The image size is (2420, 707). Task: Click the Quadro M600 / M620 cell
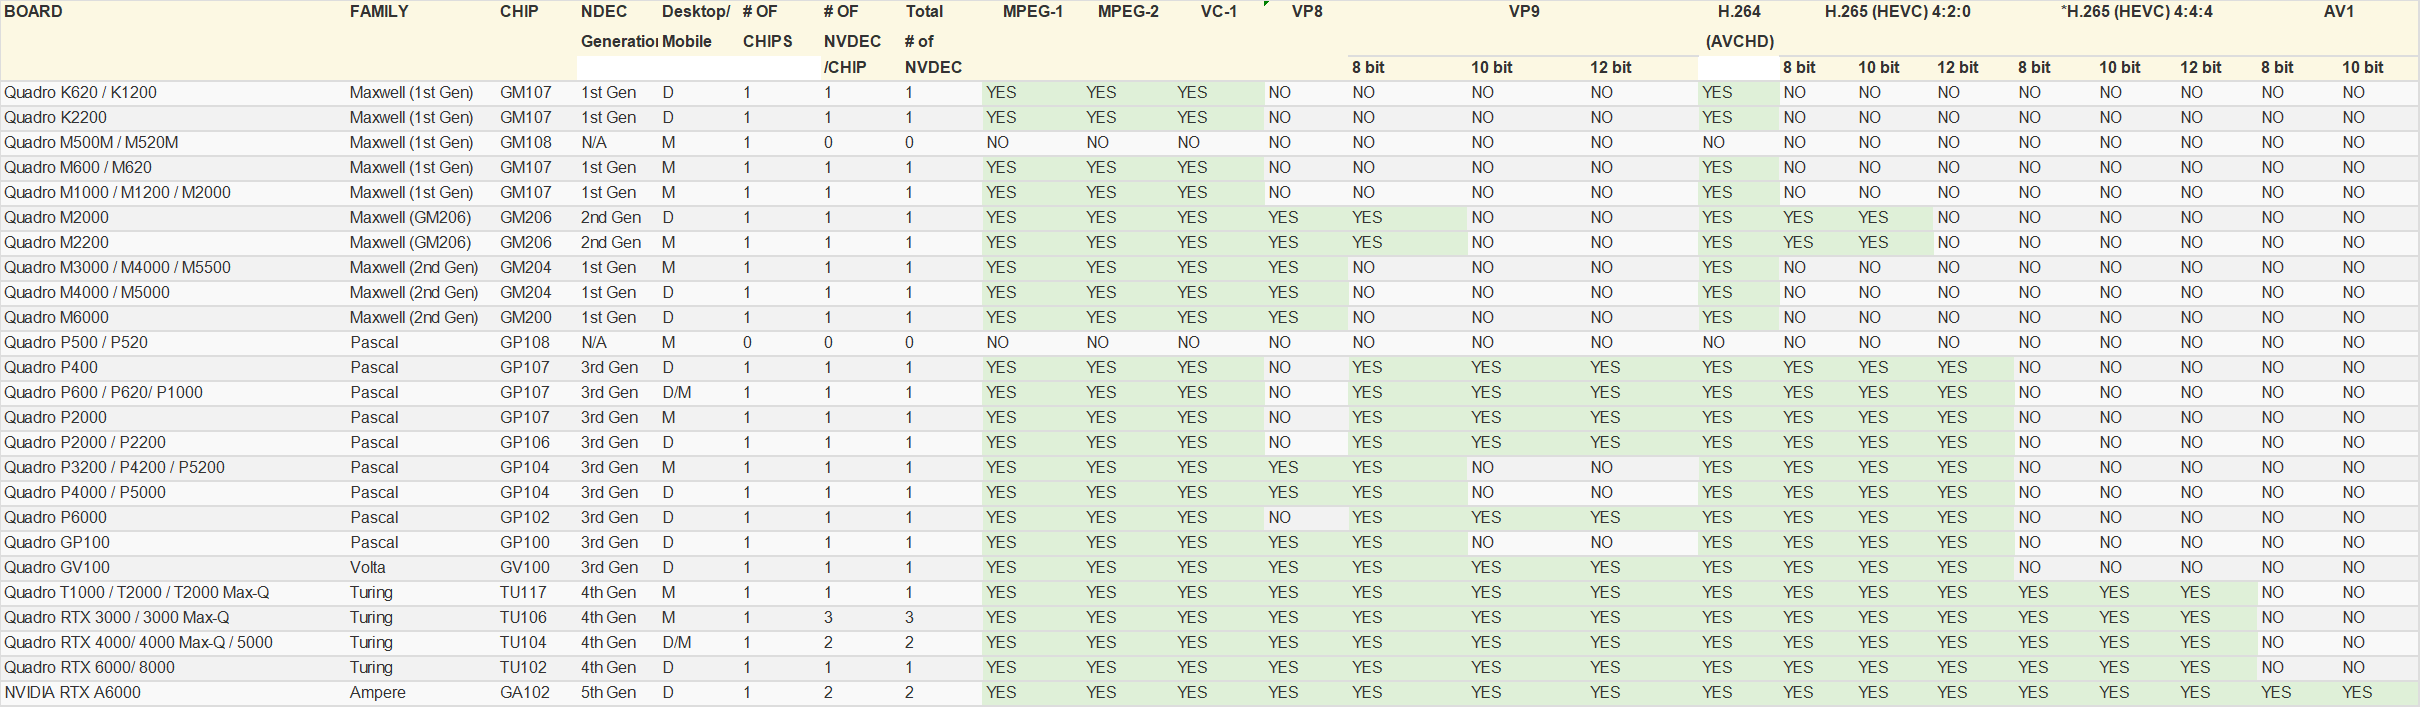78,168
